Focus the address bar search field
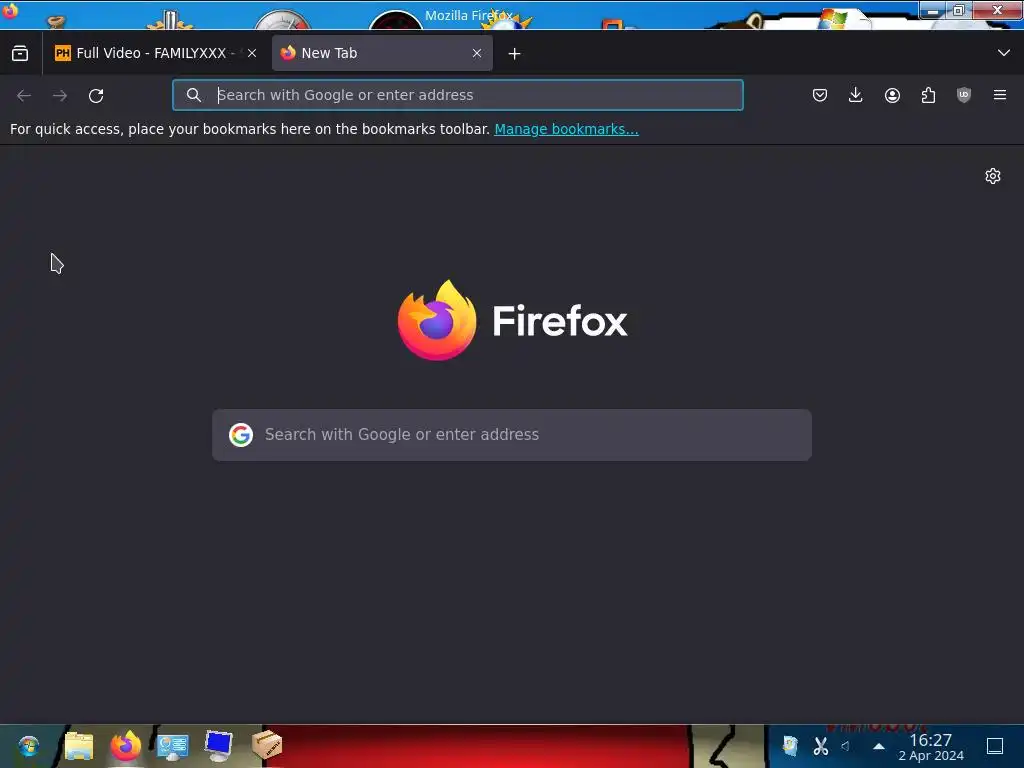The image size is (1024, 768). coord(458,95)
